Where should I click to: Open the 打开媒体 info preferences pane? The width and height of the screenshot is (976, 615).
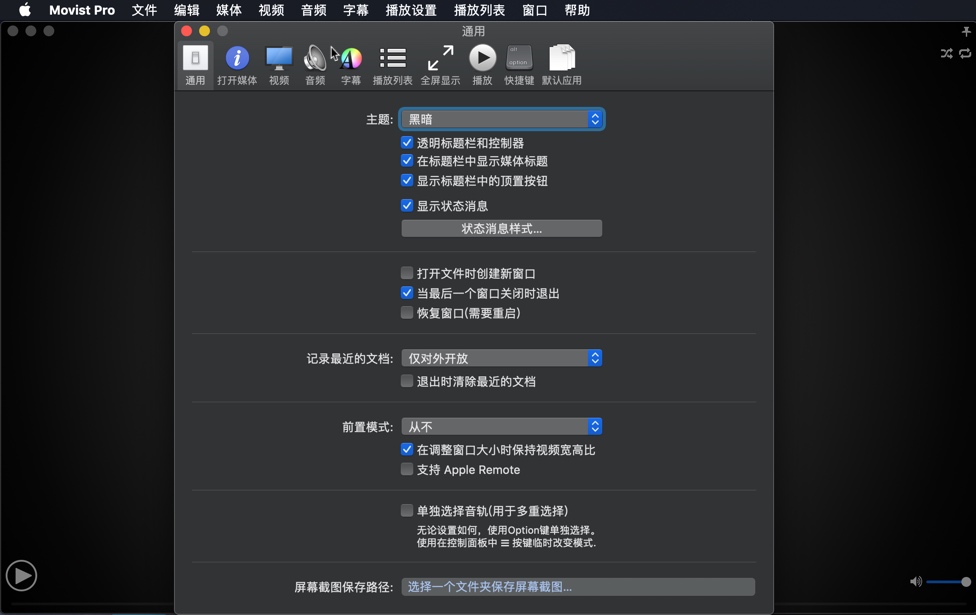click(237, 65)
